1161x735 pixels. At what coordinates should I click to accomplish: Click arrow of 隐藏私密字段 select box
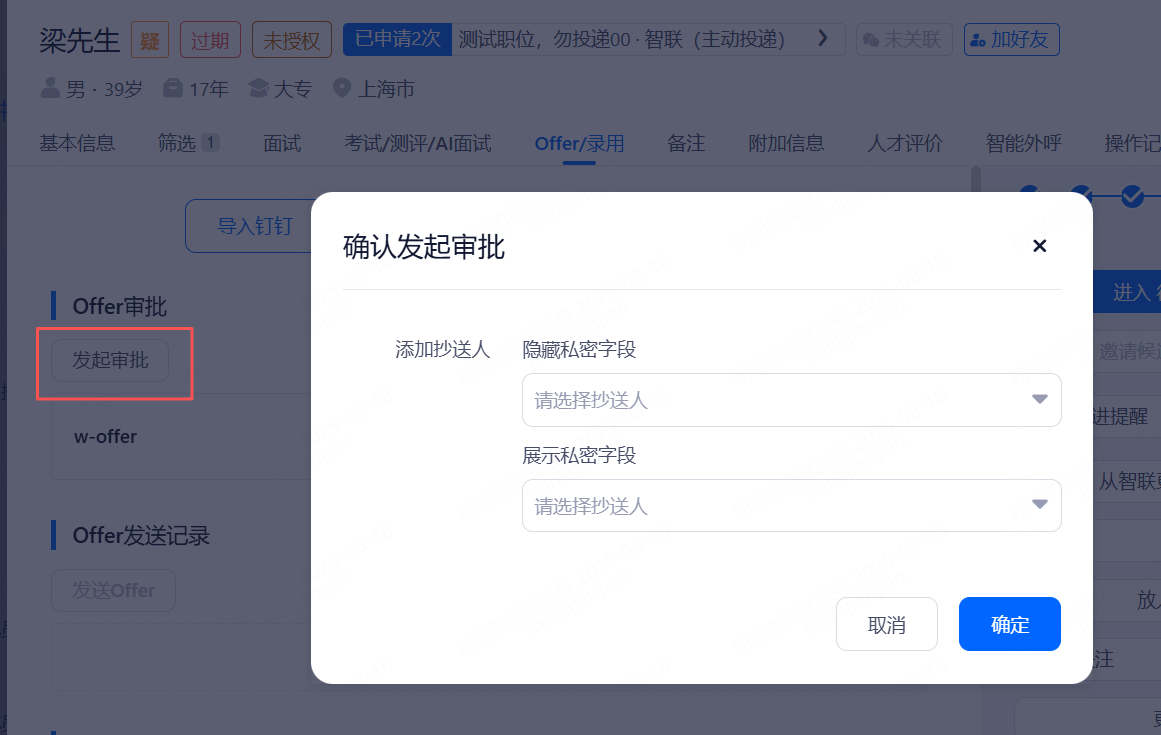[x=1039, y=400]
